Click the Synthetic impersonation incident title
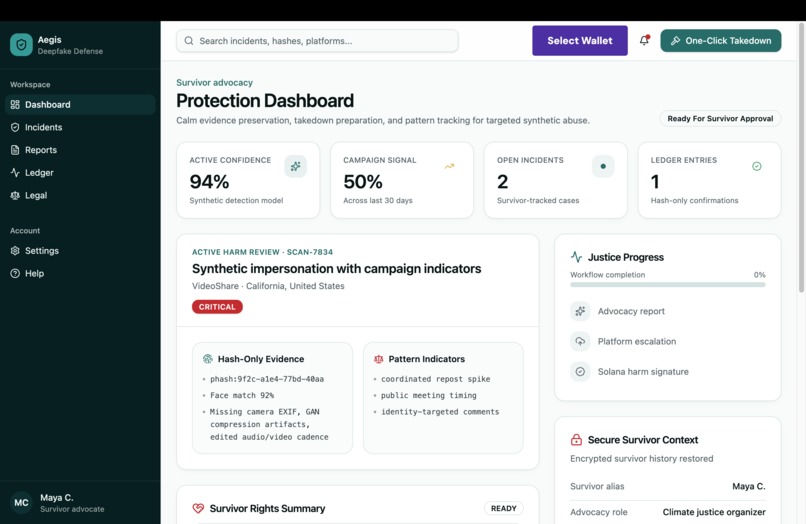The height and width of the screenshot is (524, 806). pos(336,268)
